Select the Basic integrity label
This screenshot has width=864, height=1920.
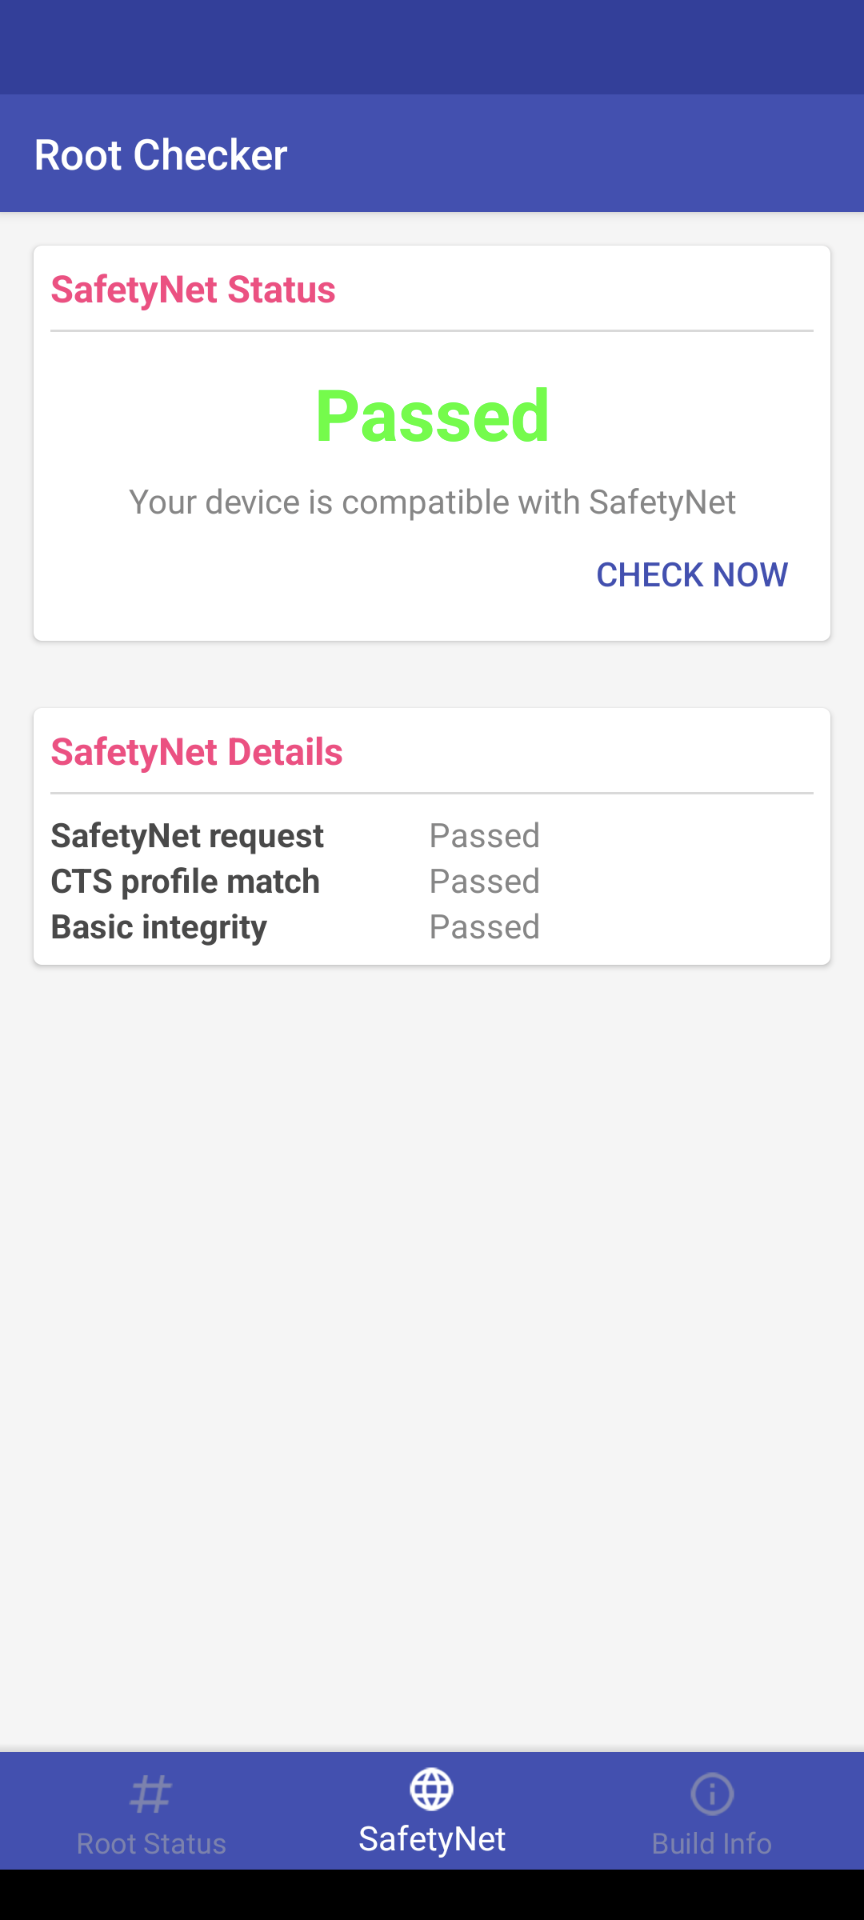tap(159, 928)
